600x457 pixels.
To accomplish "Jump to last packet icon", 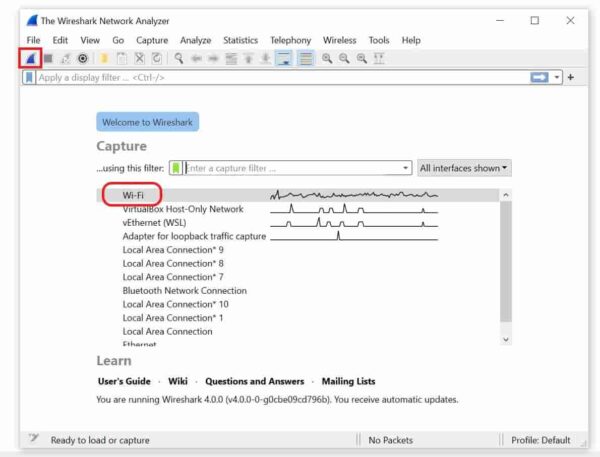I will 266,59.
